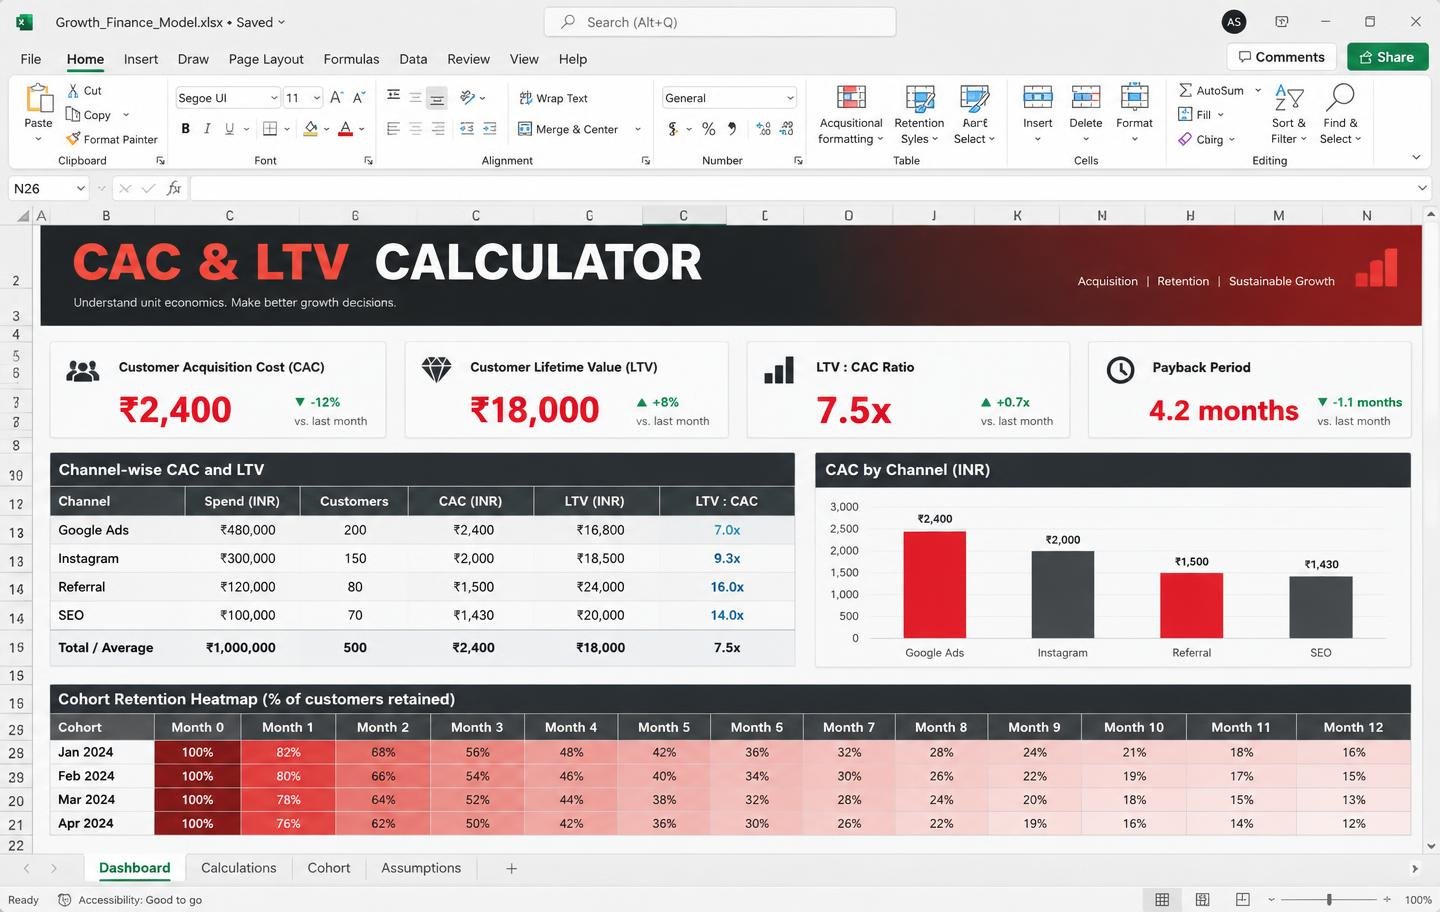Expand the Name Box dropdown arrow
1440x912 pixels.
pos(79,188)
